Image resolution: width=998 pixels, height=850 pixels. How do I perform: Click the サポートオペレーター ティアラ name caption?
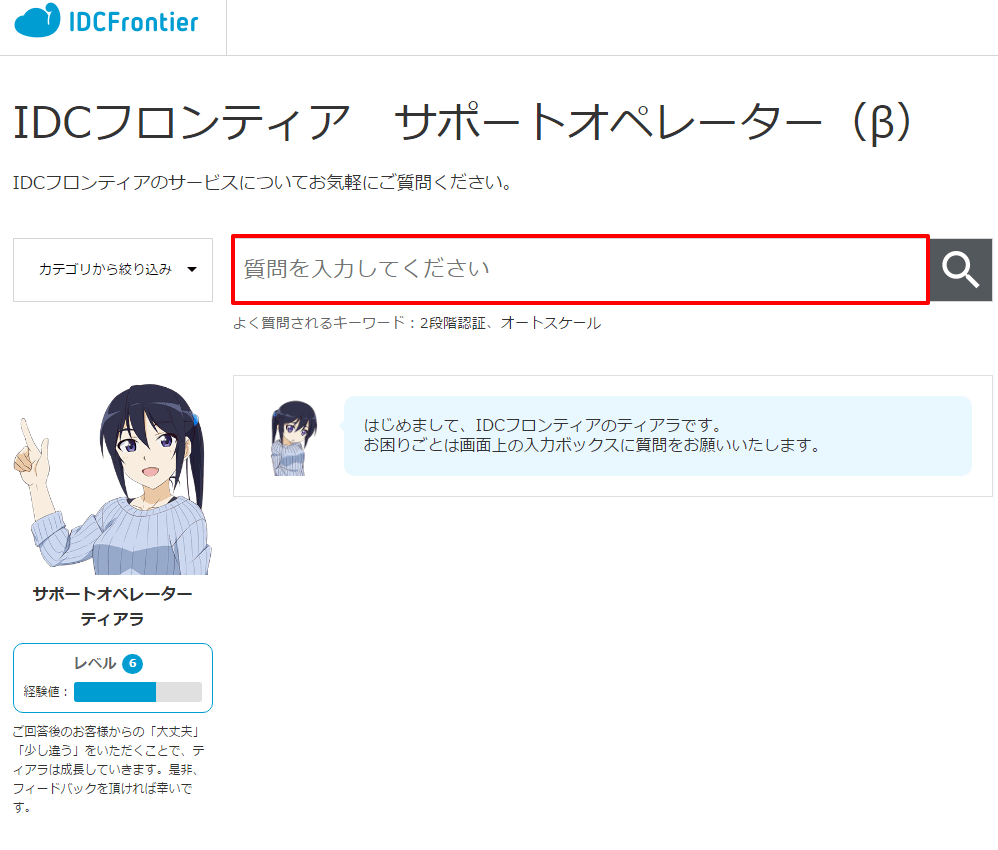pyautogui.click(x=113, y=606)
